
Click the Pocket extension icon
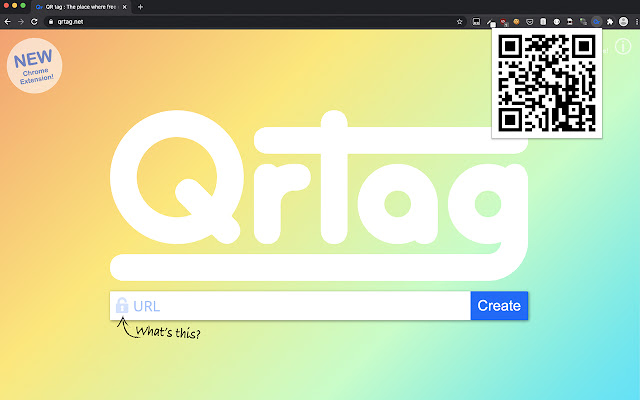coord(529,22)
